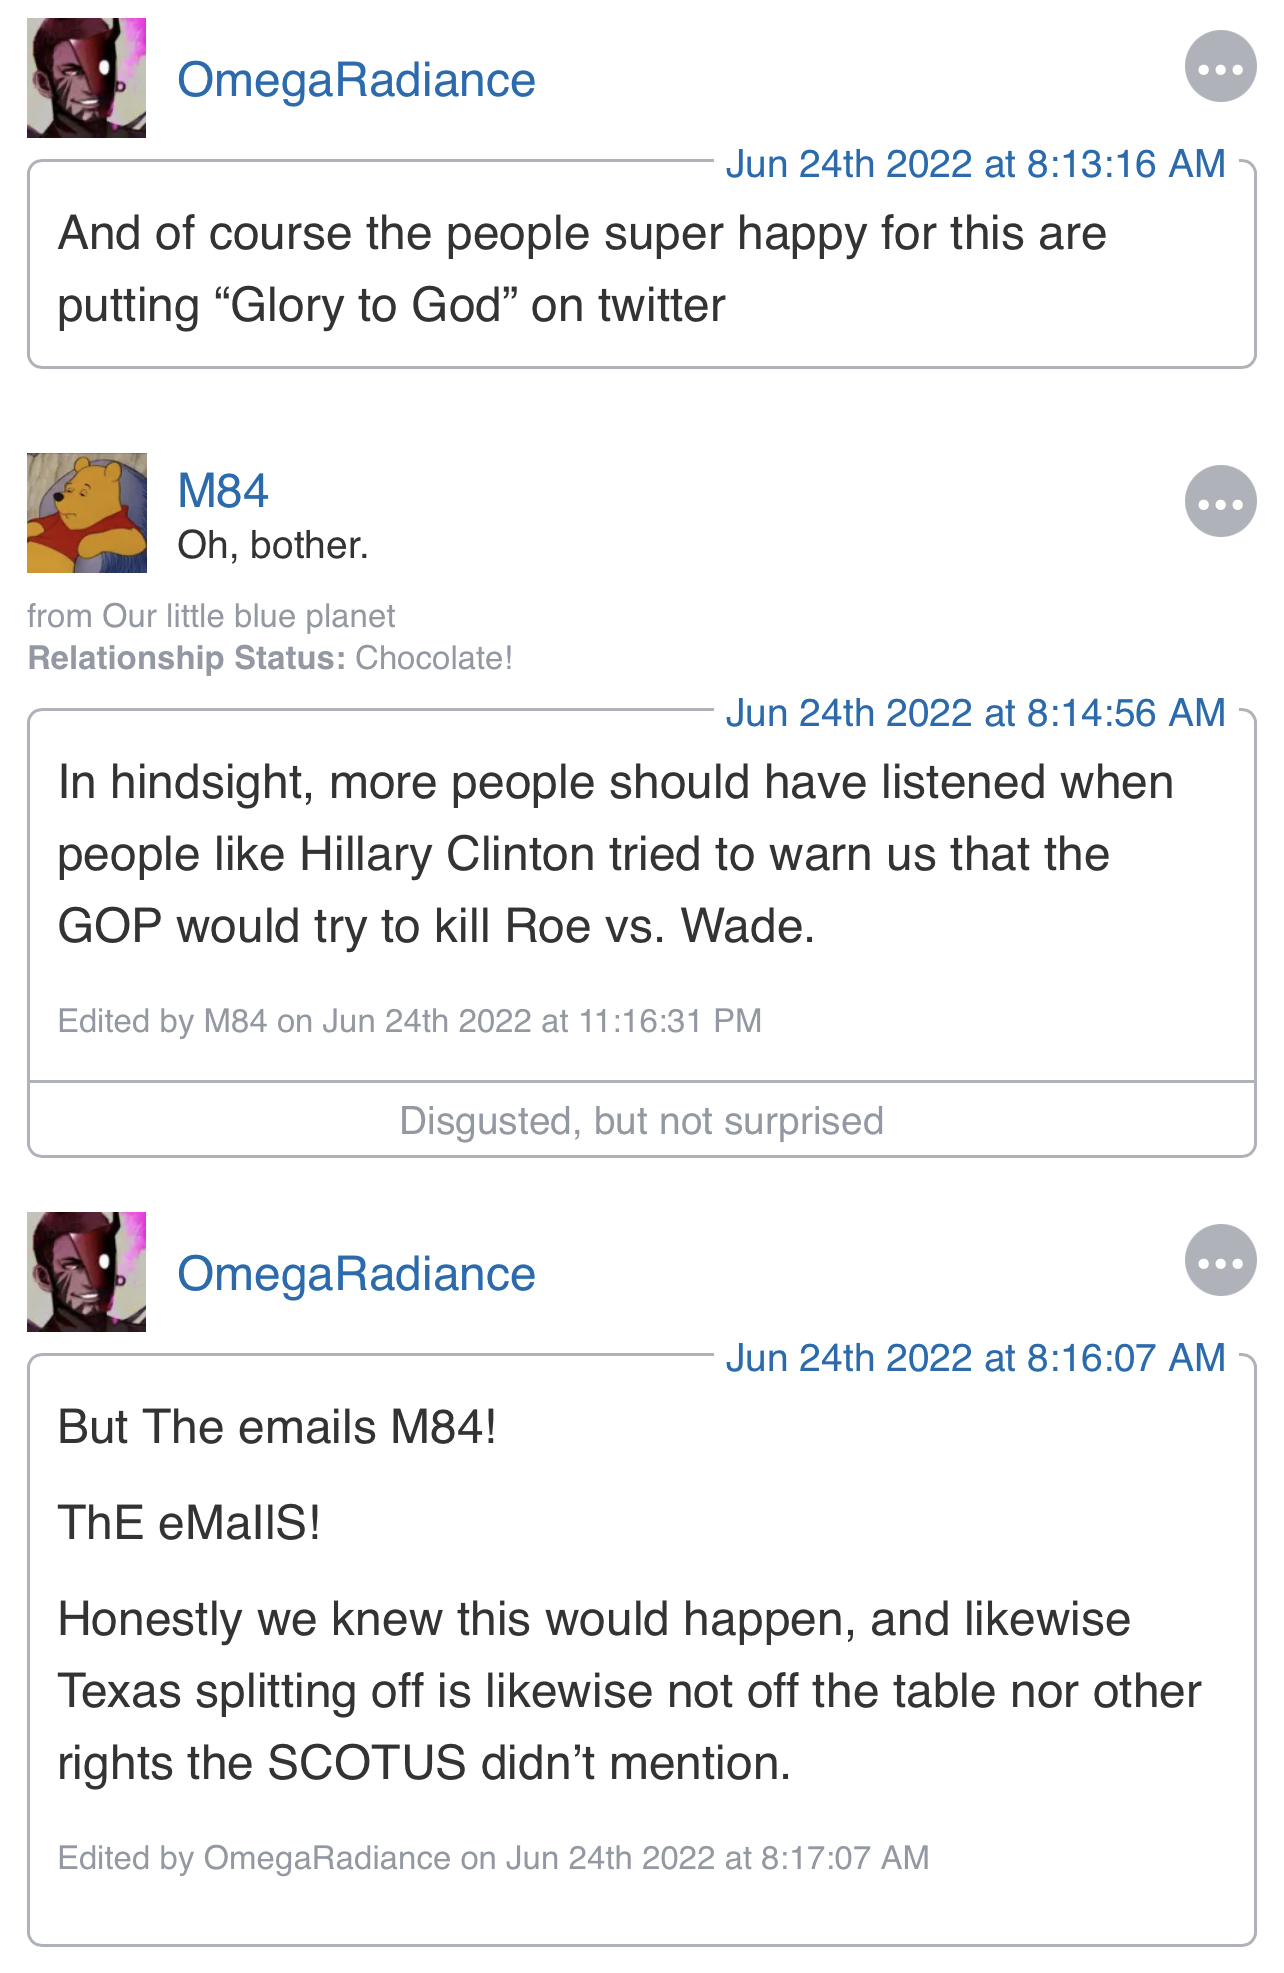The height and width of the screenshot is (1973, 1284).
Task: Open OmegaRadiance username link on the third post
Action: click(x=356, y=1274)
